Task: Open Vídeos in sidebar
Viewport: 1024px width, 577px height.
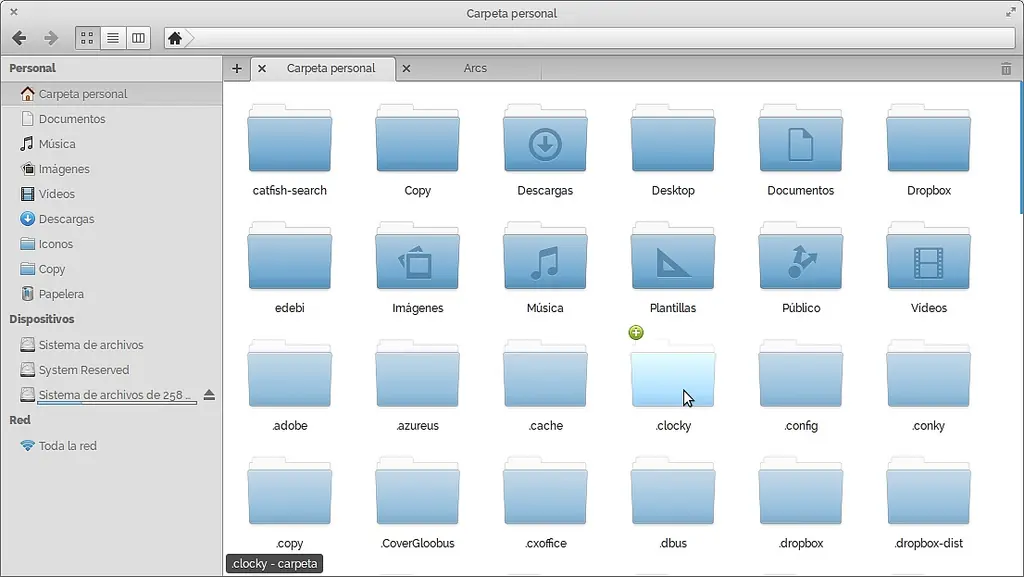Action: point(112,194)
